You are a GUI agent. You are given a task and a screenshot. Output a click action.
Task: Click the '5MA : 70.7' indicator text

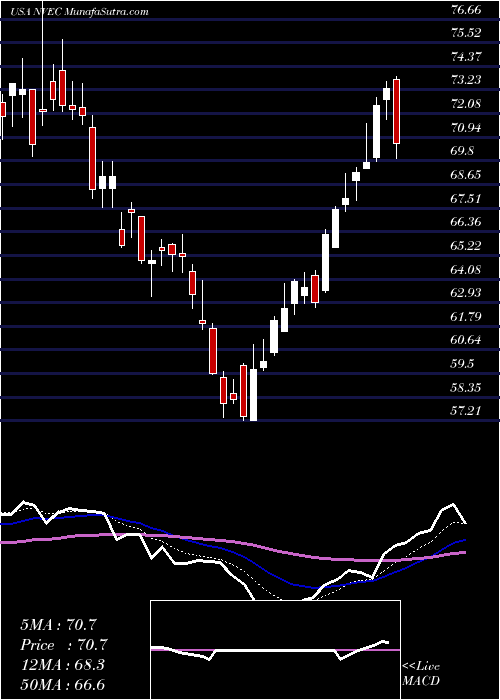58,625
